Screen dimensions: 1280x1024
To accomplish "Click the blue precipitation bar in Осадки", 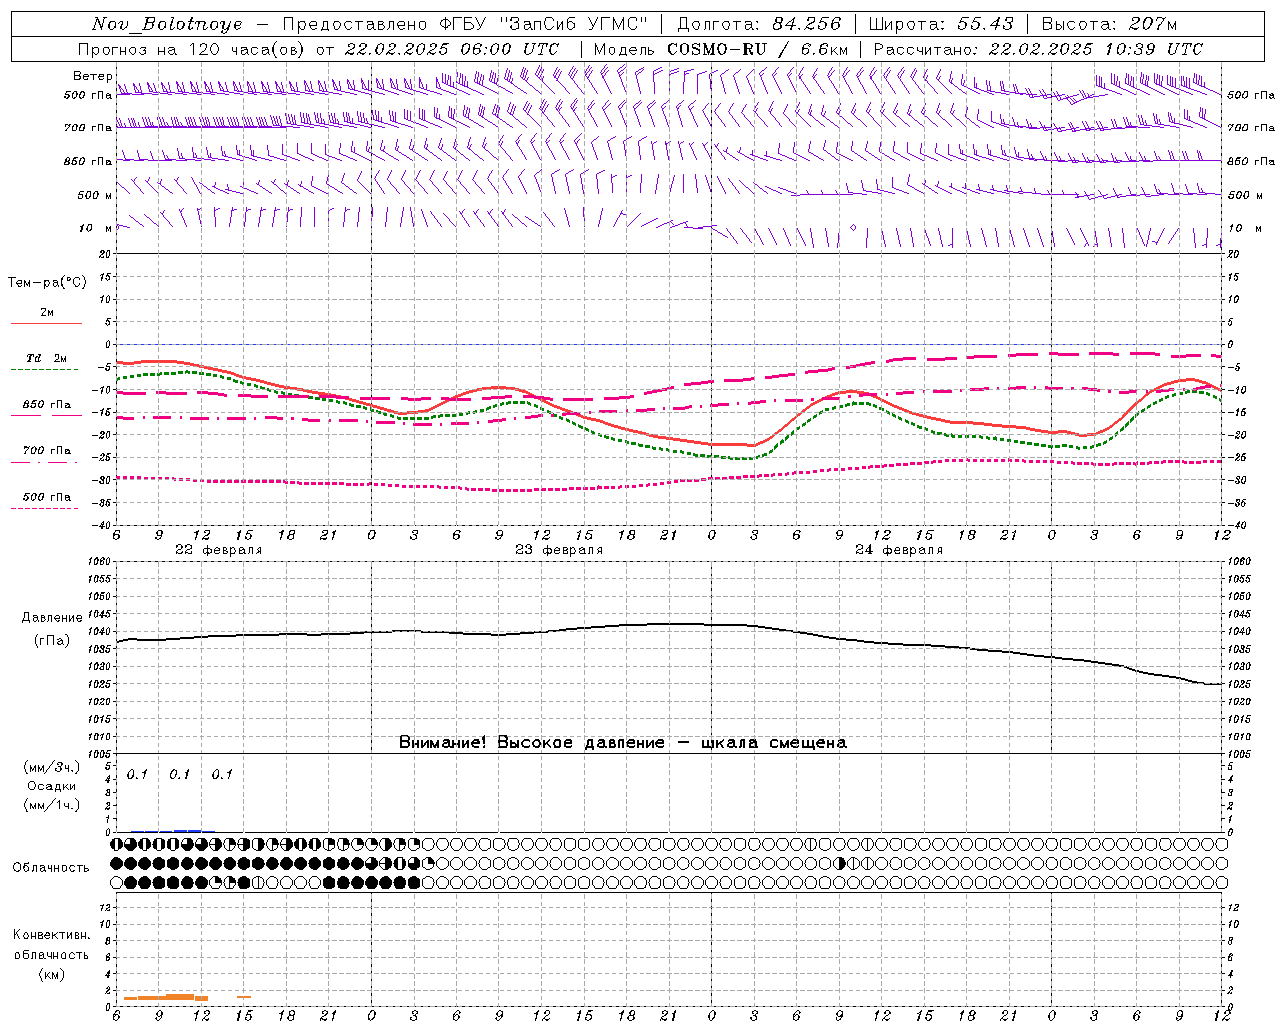I will coord(187,830).
